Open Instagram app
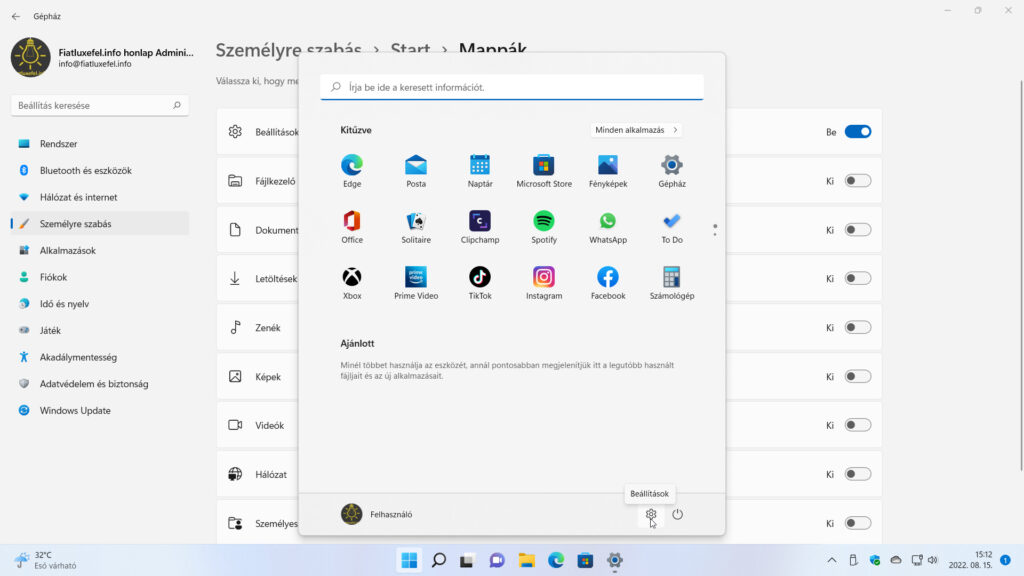1024x576 pixels. [543, 283]
